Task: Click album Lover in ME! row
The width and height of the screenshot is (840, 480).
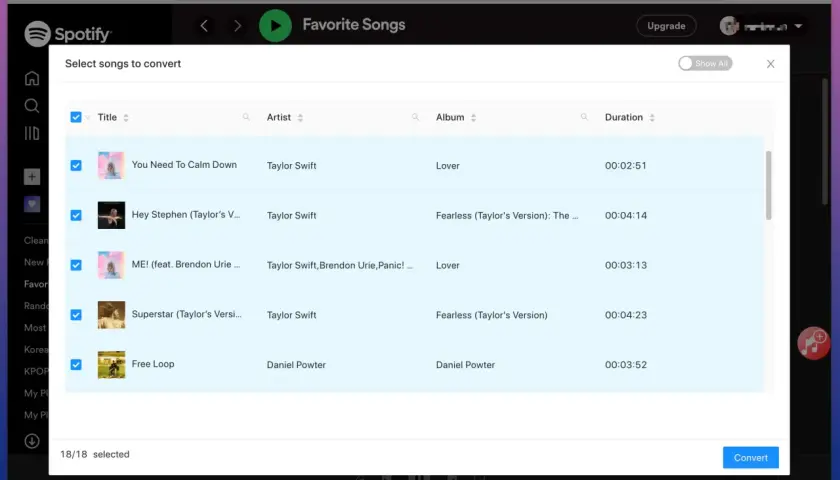Action: [x=448, y=265]
